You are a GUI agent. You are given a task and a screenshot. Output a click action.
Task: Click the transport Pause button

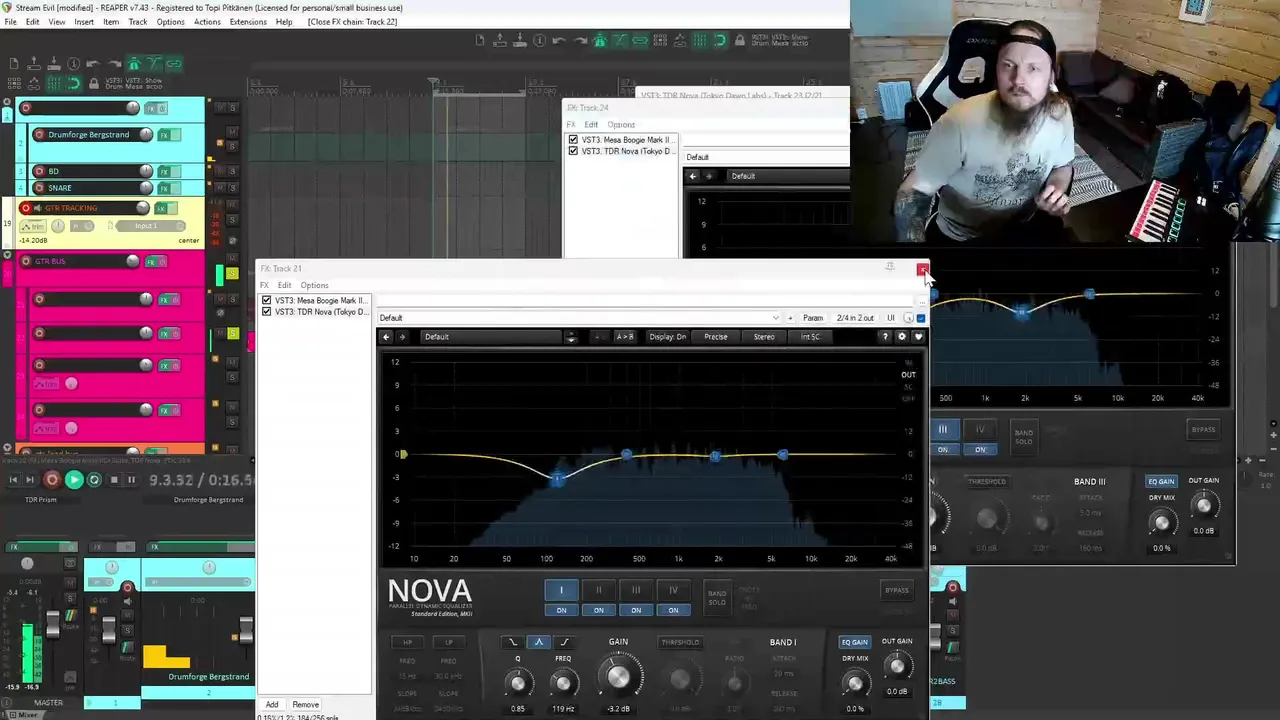(132, 480)
